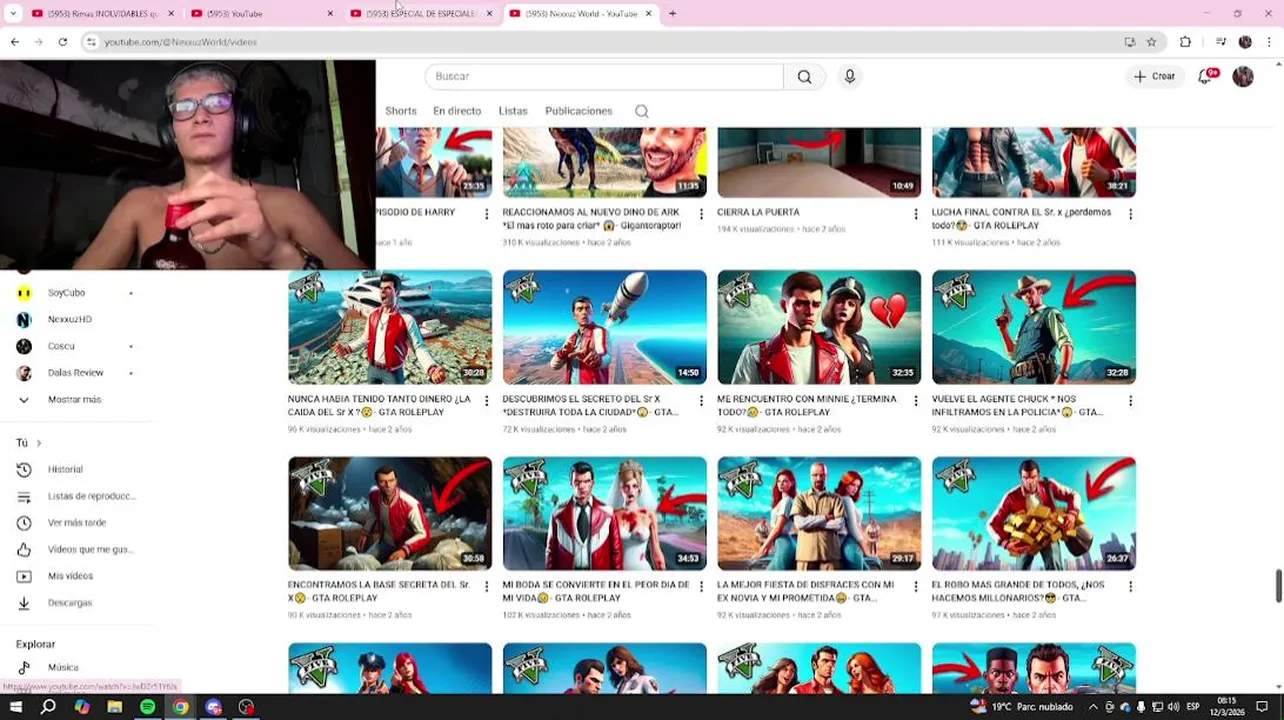Screen dimensions: 1284x720
Task: Show hidden system tray icons
Action: (1093, 707)
